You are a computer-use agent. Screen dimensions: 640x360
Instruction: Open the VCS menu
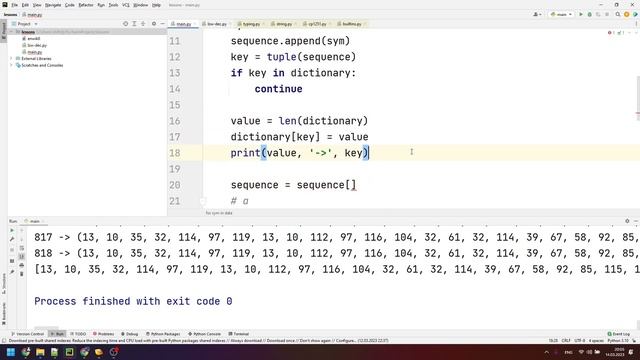click(x=126, y=5)
